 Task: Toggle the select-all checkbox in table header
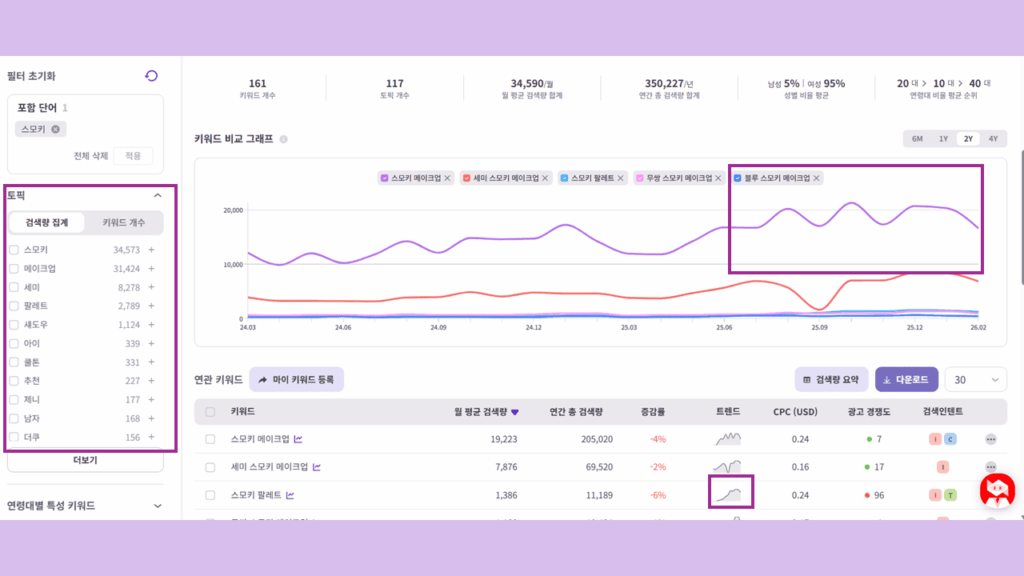pos(210,411)
